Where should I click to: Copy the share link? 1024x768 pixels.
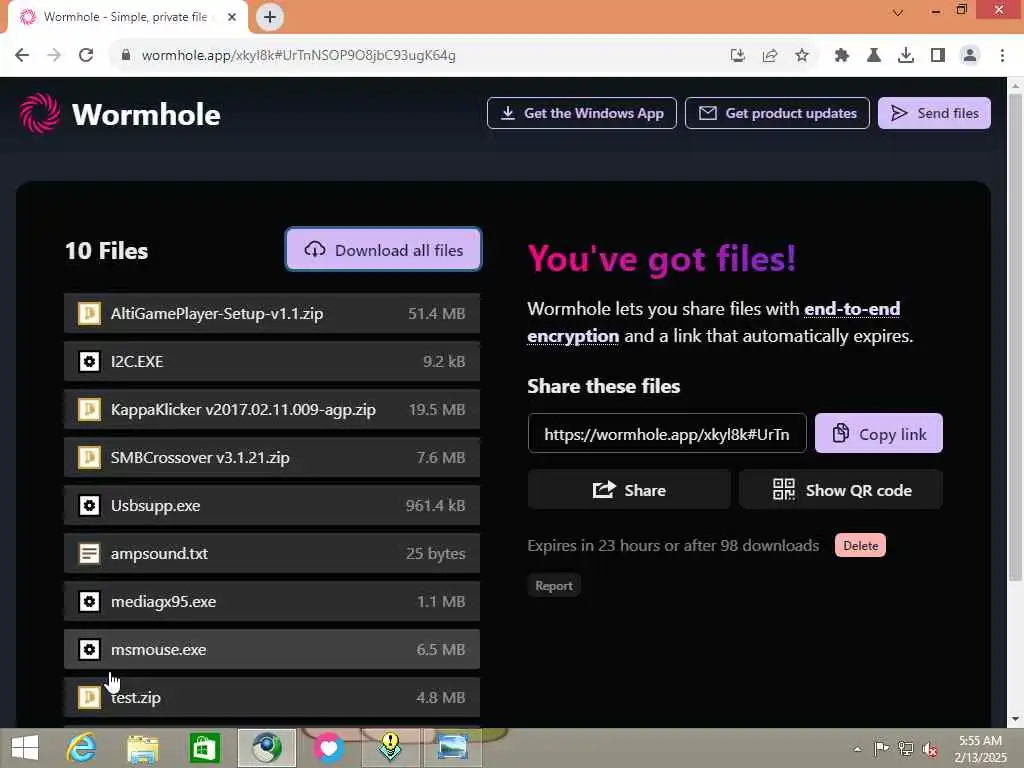878,434
